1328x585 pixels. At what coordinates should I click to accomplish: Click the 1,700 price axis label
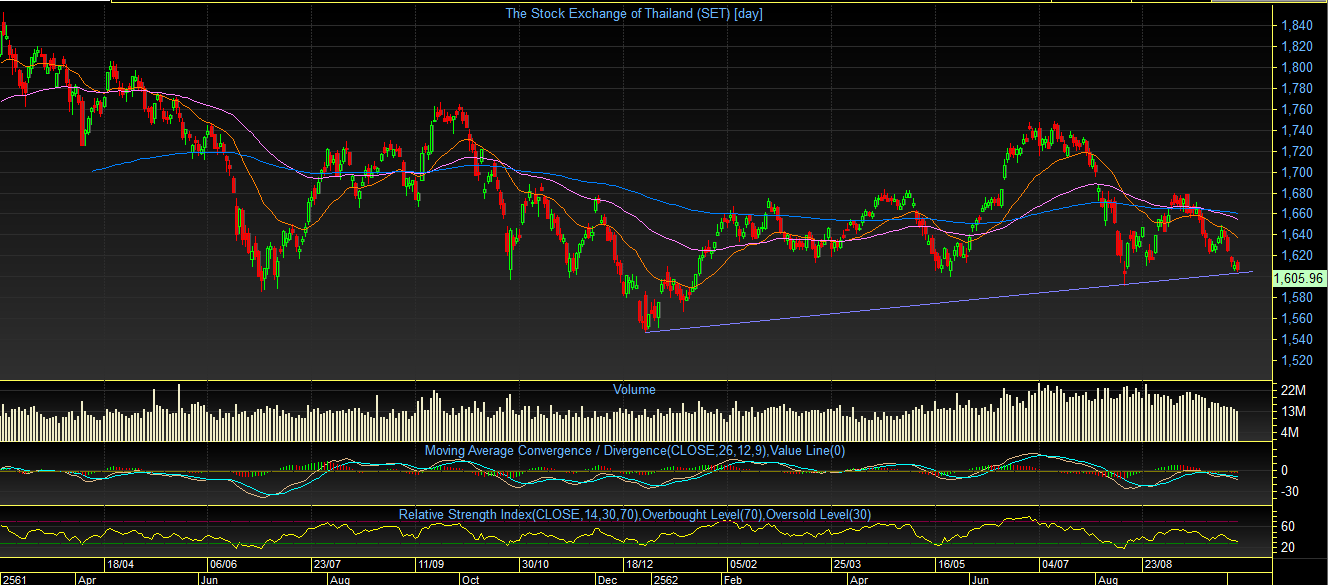pyautogui.click(x=1296, y=172)
